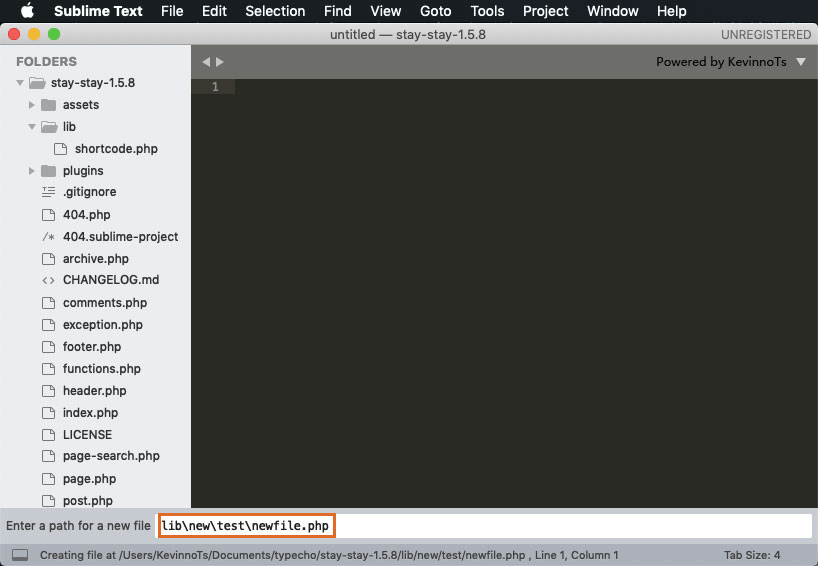Open exception.php from the sidebar

(x=103, y=324)
